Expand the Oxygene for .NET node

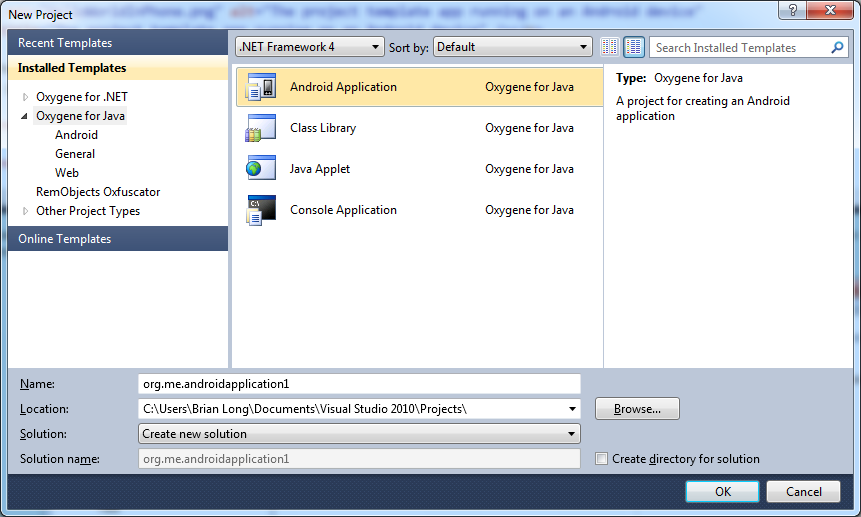tap(25, 97)
